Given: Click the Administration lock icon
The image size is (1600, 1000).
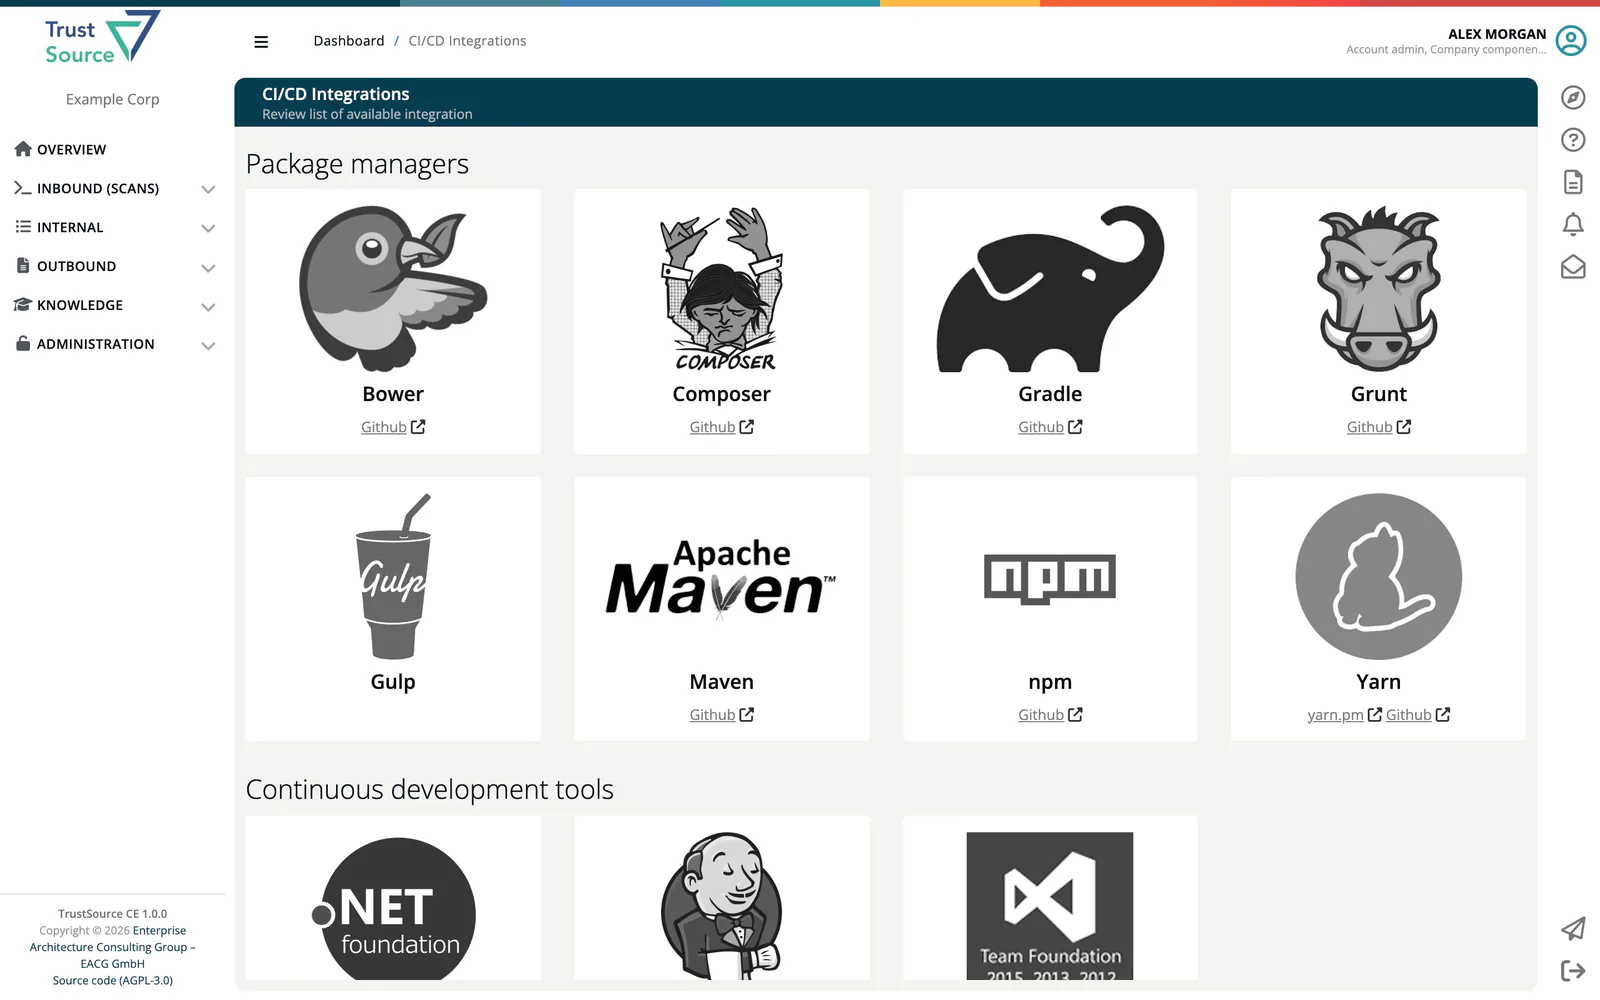Looking at the screenshot, I should 23,343.
